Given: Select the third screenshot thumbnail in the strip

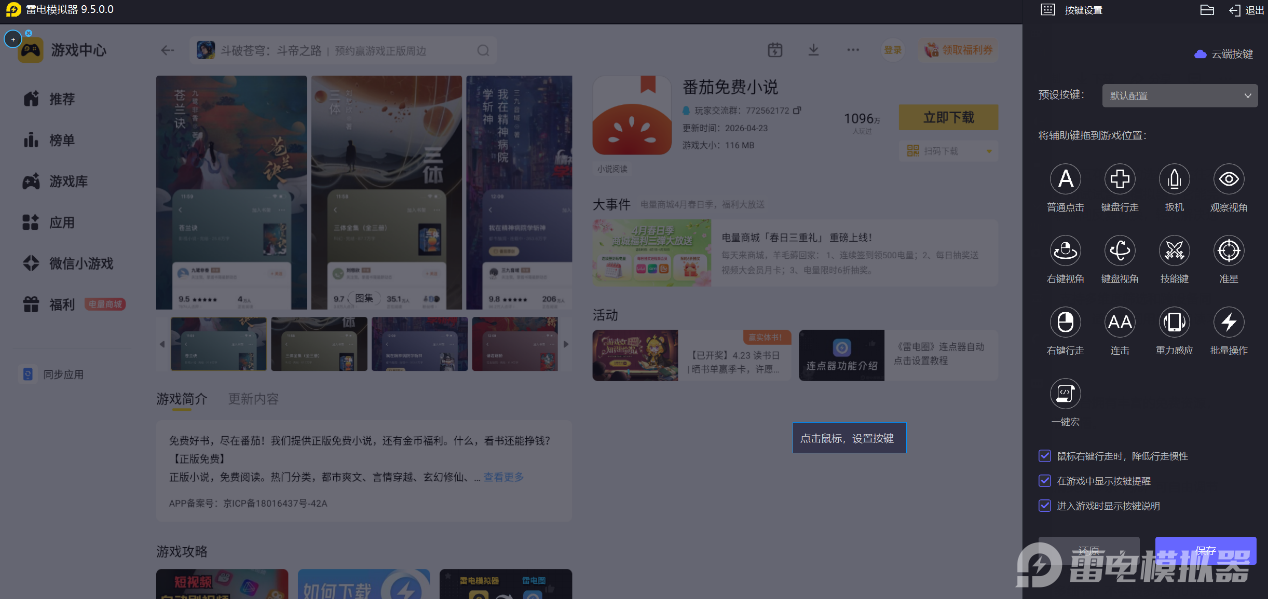Looking at the screenshot, I should [420, 344].
